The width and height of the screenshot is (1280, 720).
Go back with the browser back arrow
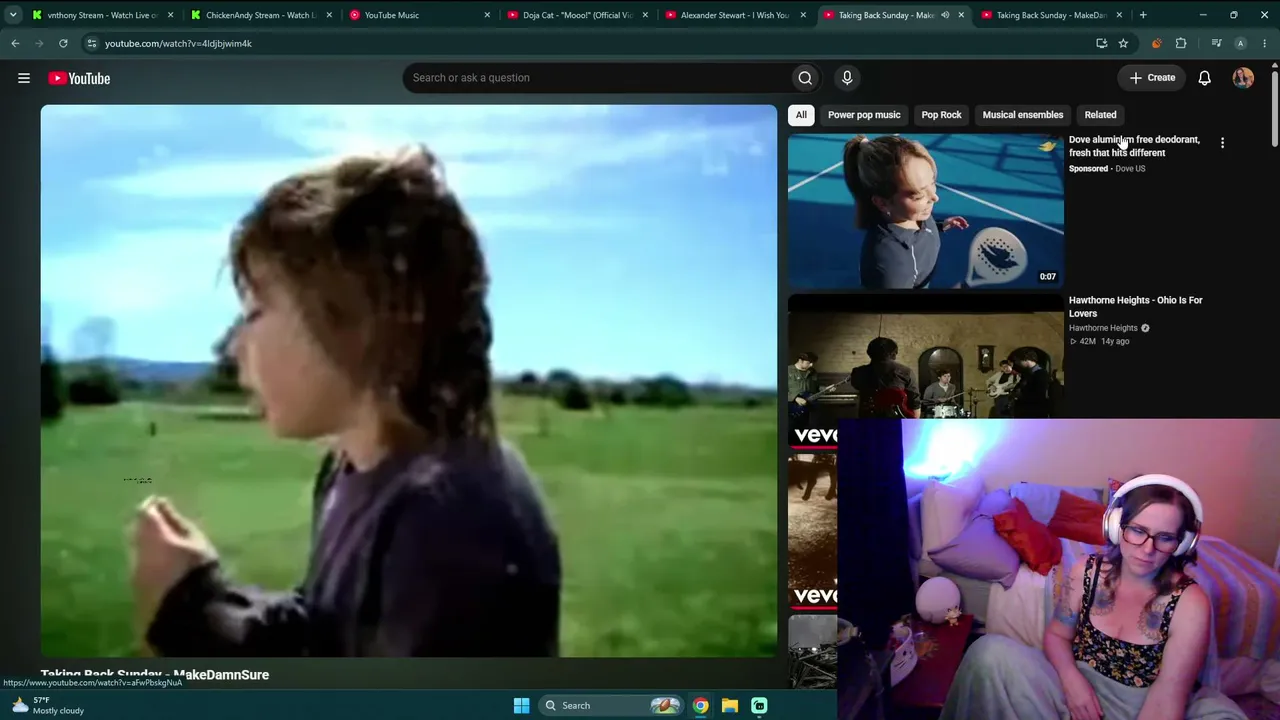(15, 43)
